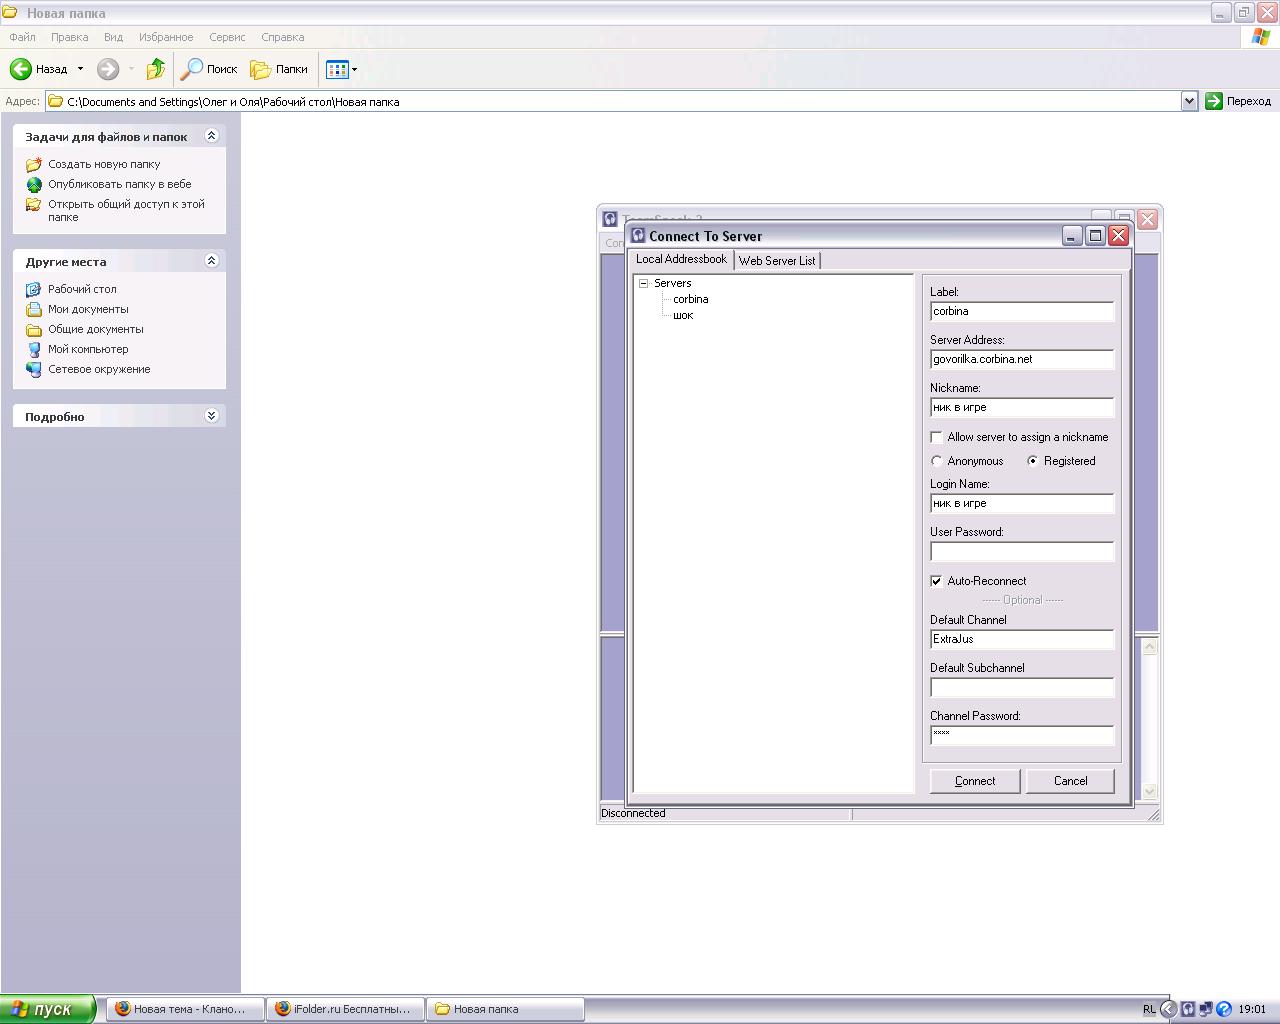Image resolution: width=1280 pixels, height=1024 pixels.
Task: Click the Windows flag logo at top right
Action: pyautogui.click(x=1261, y=37)
